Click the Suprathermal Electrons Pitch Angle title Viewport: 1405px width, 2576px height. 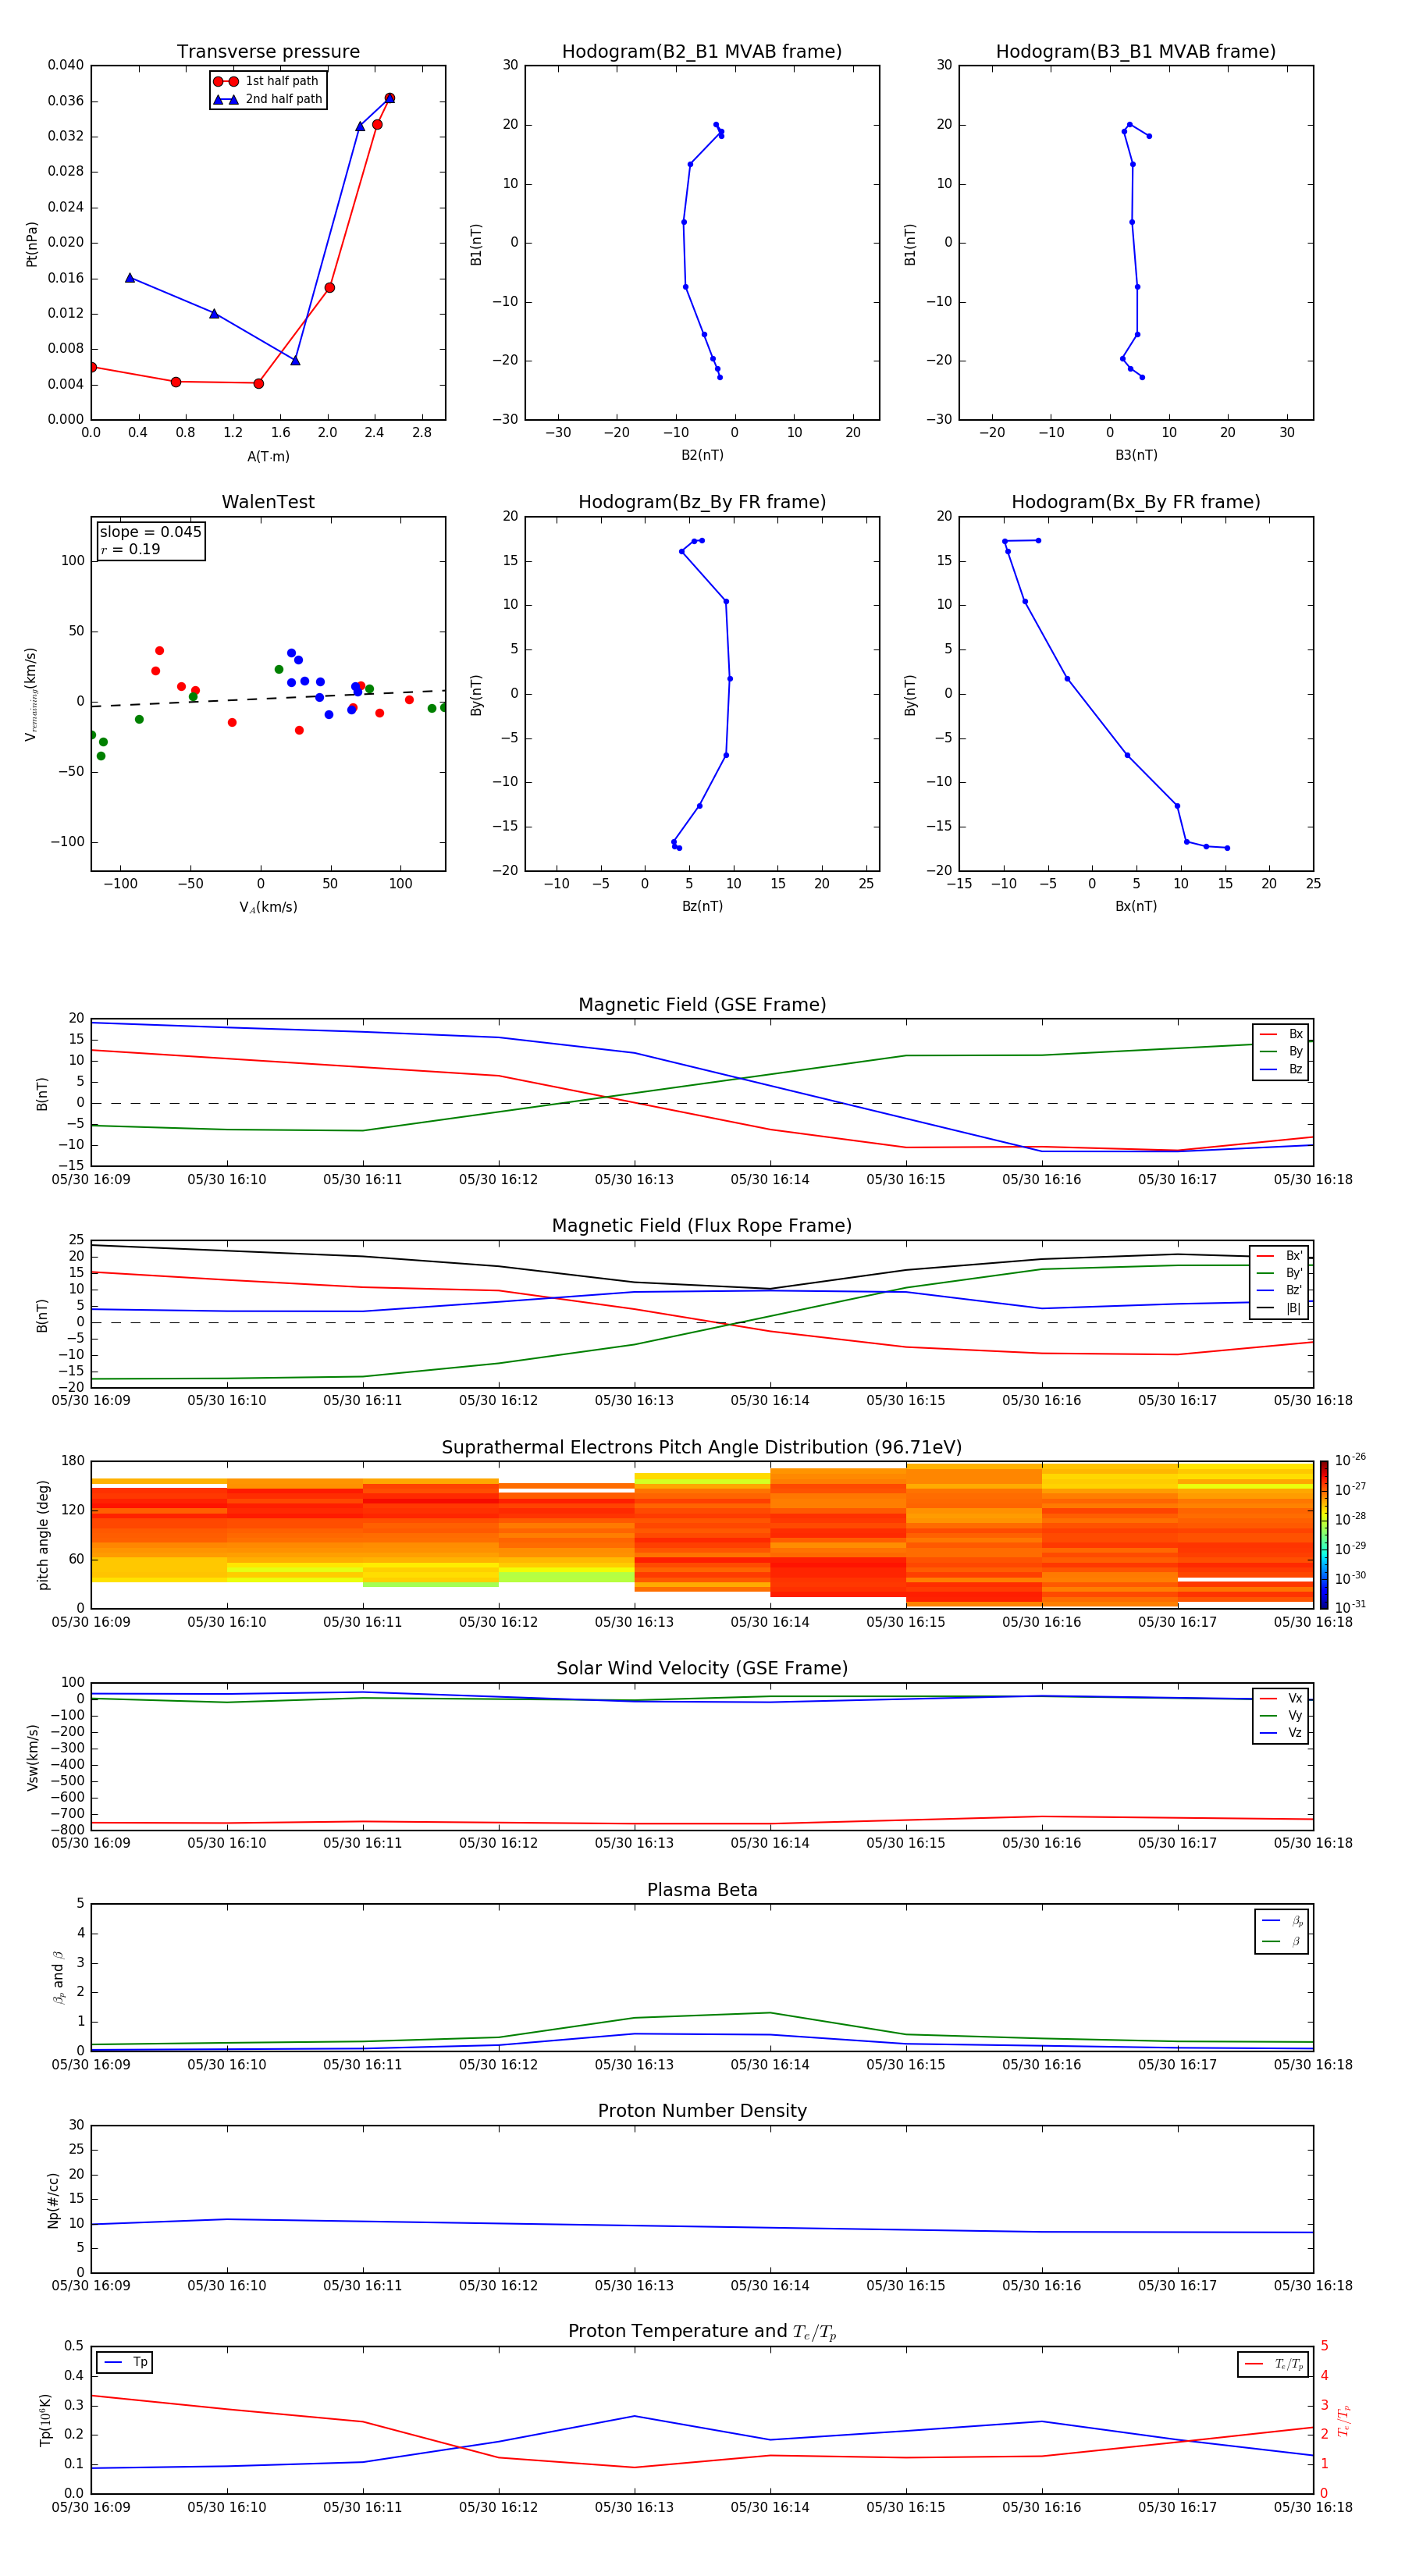tap(702, 1447)
